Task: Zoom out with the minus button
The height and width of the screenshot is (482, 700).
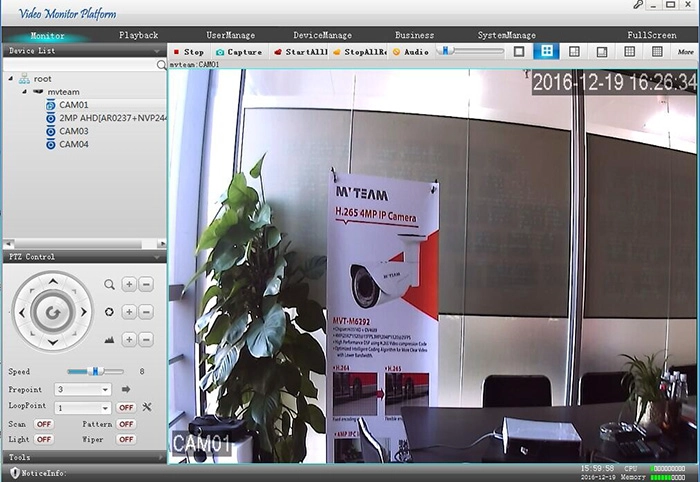Action: coord(146,284)
